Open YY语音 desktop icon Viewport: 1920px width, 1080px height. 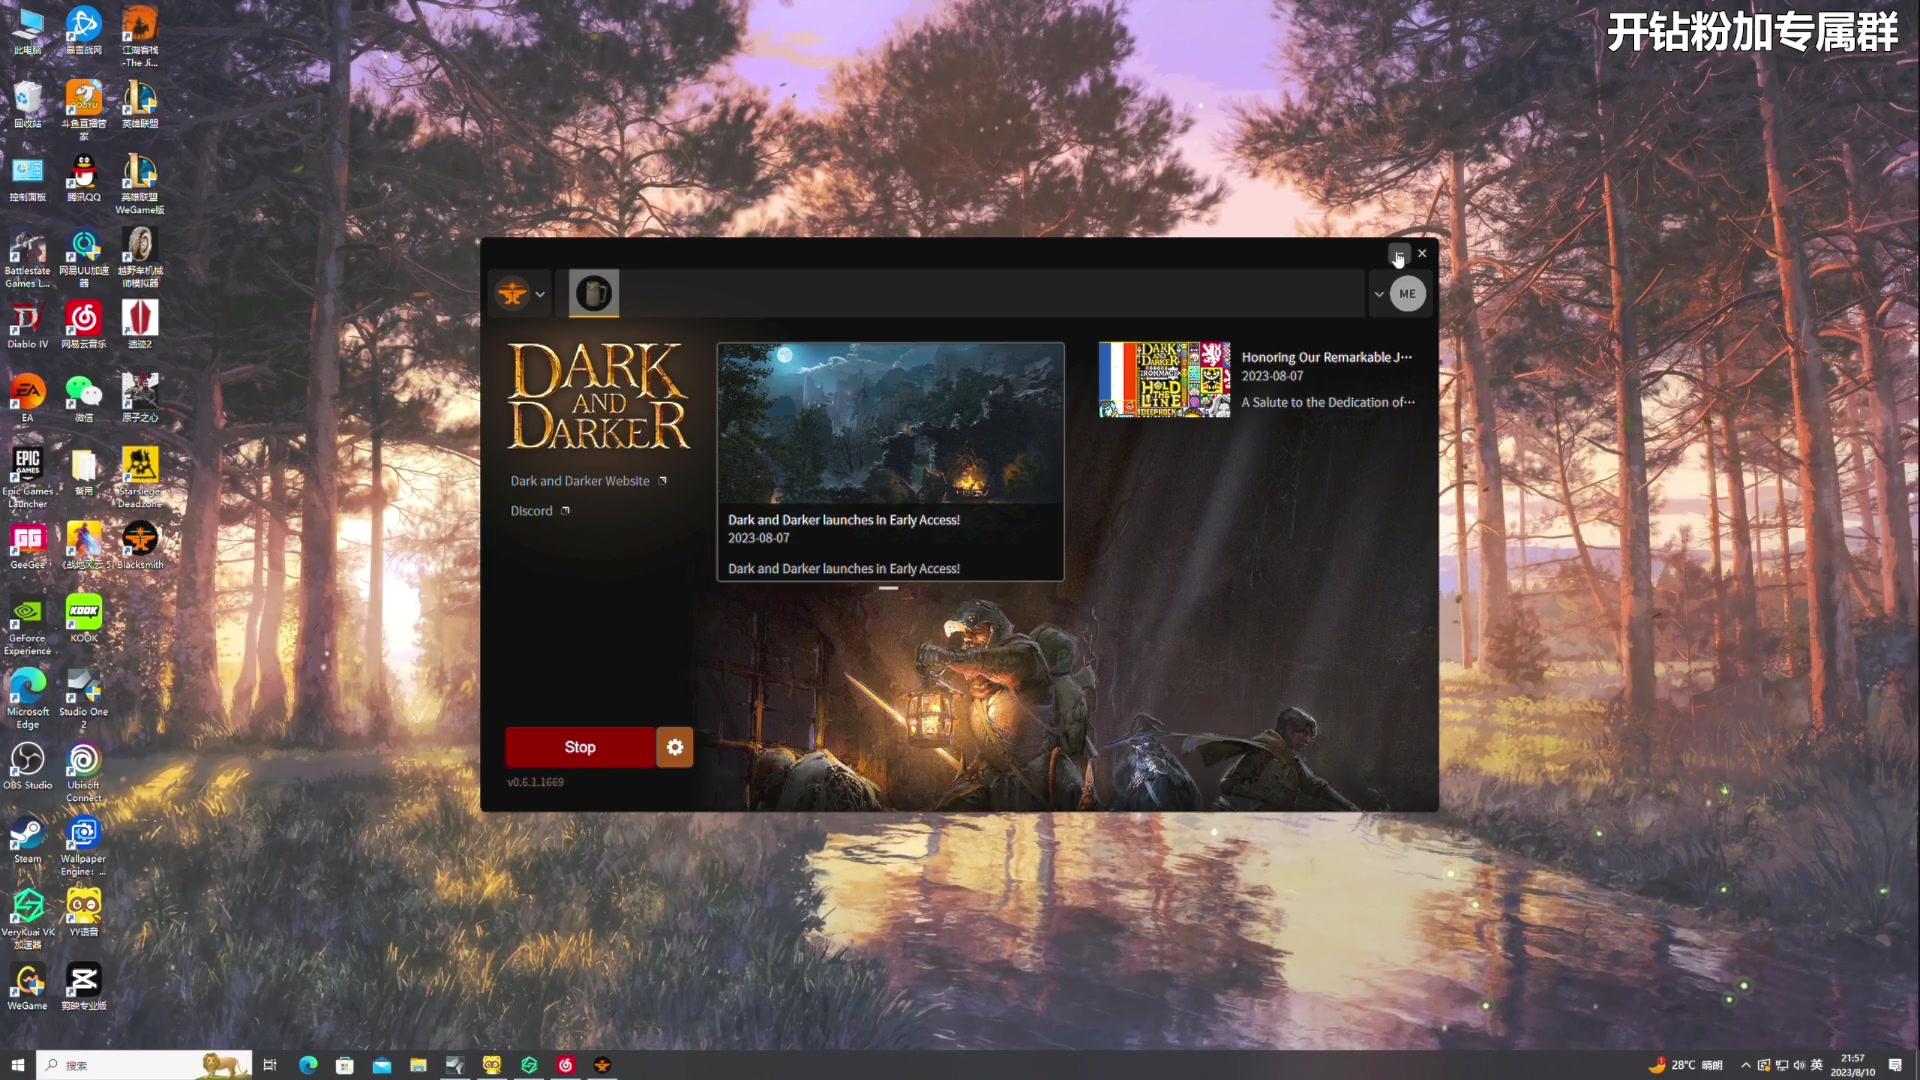pyautogui.click(x=84, y=913)
